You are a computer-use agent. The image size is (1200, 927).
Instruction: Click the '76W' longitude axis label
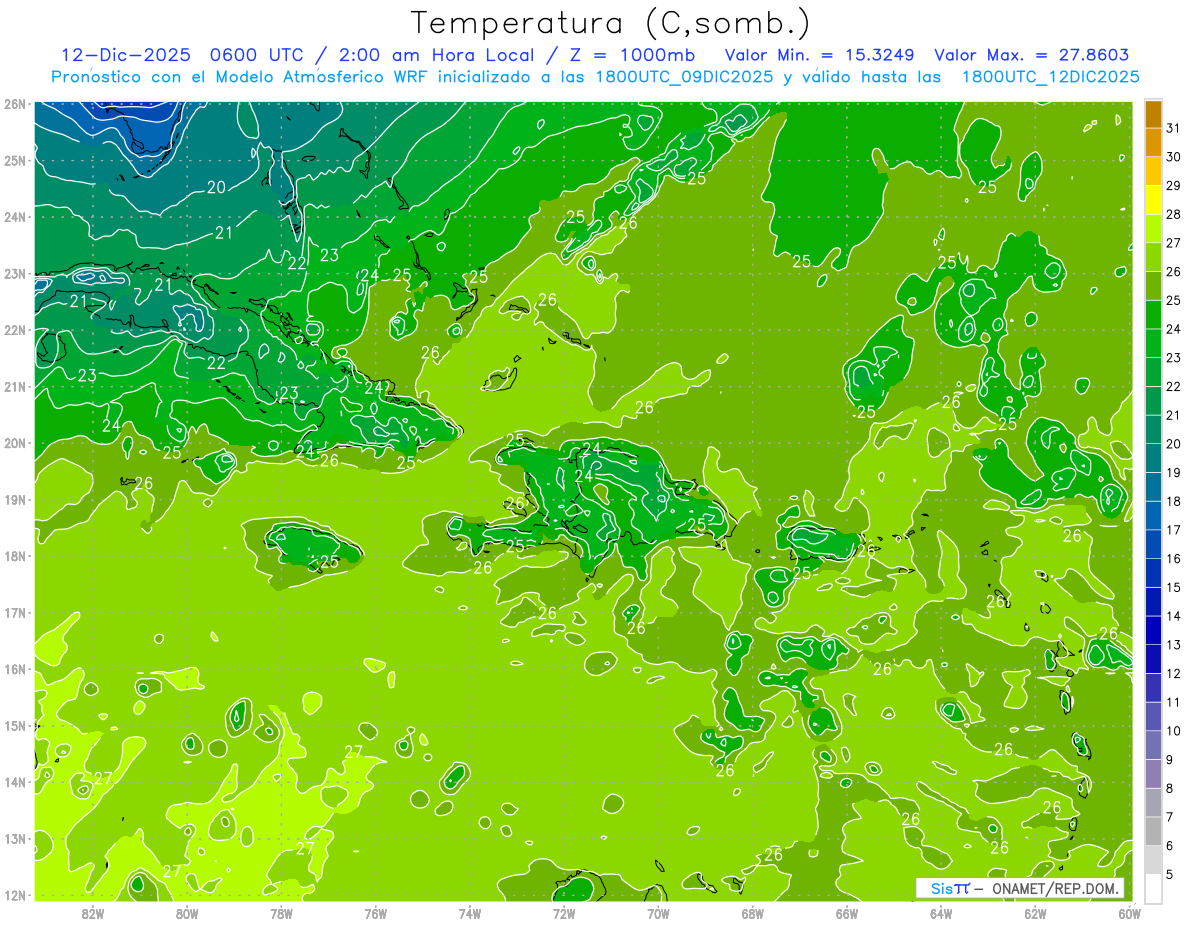[376, 913]
